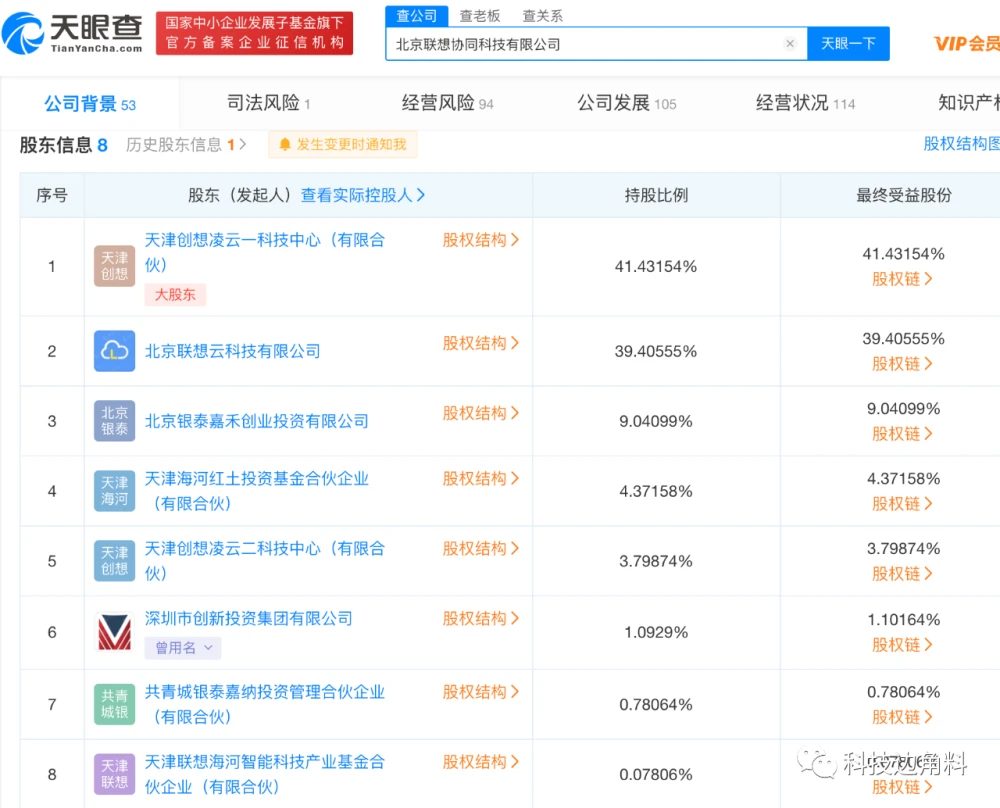
Task: Open 共青城银泰嘉纳投资管理合伙企业 link
Action: 265,704
